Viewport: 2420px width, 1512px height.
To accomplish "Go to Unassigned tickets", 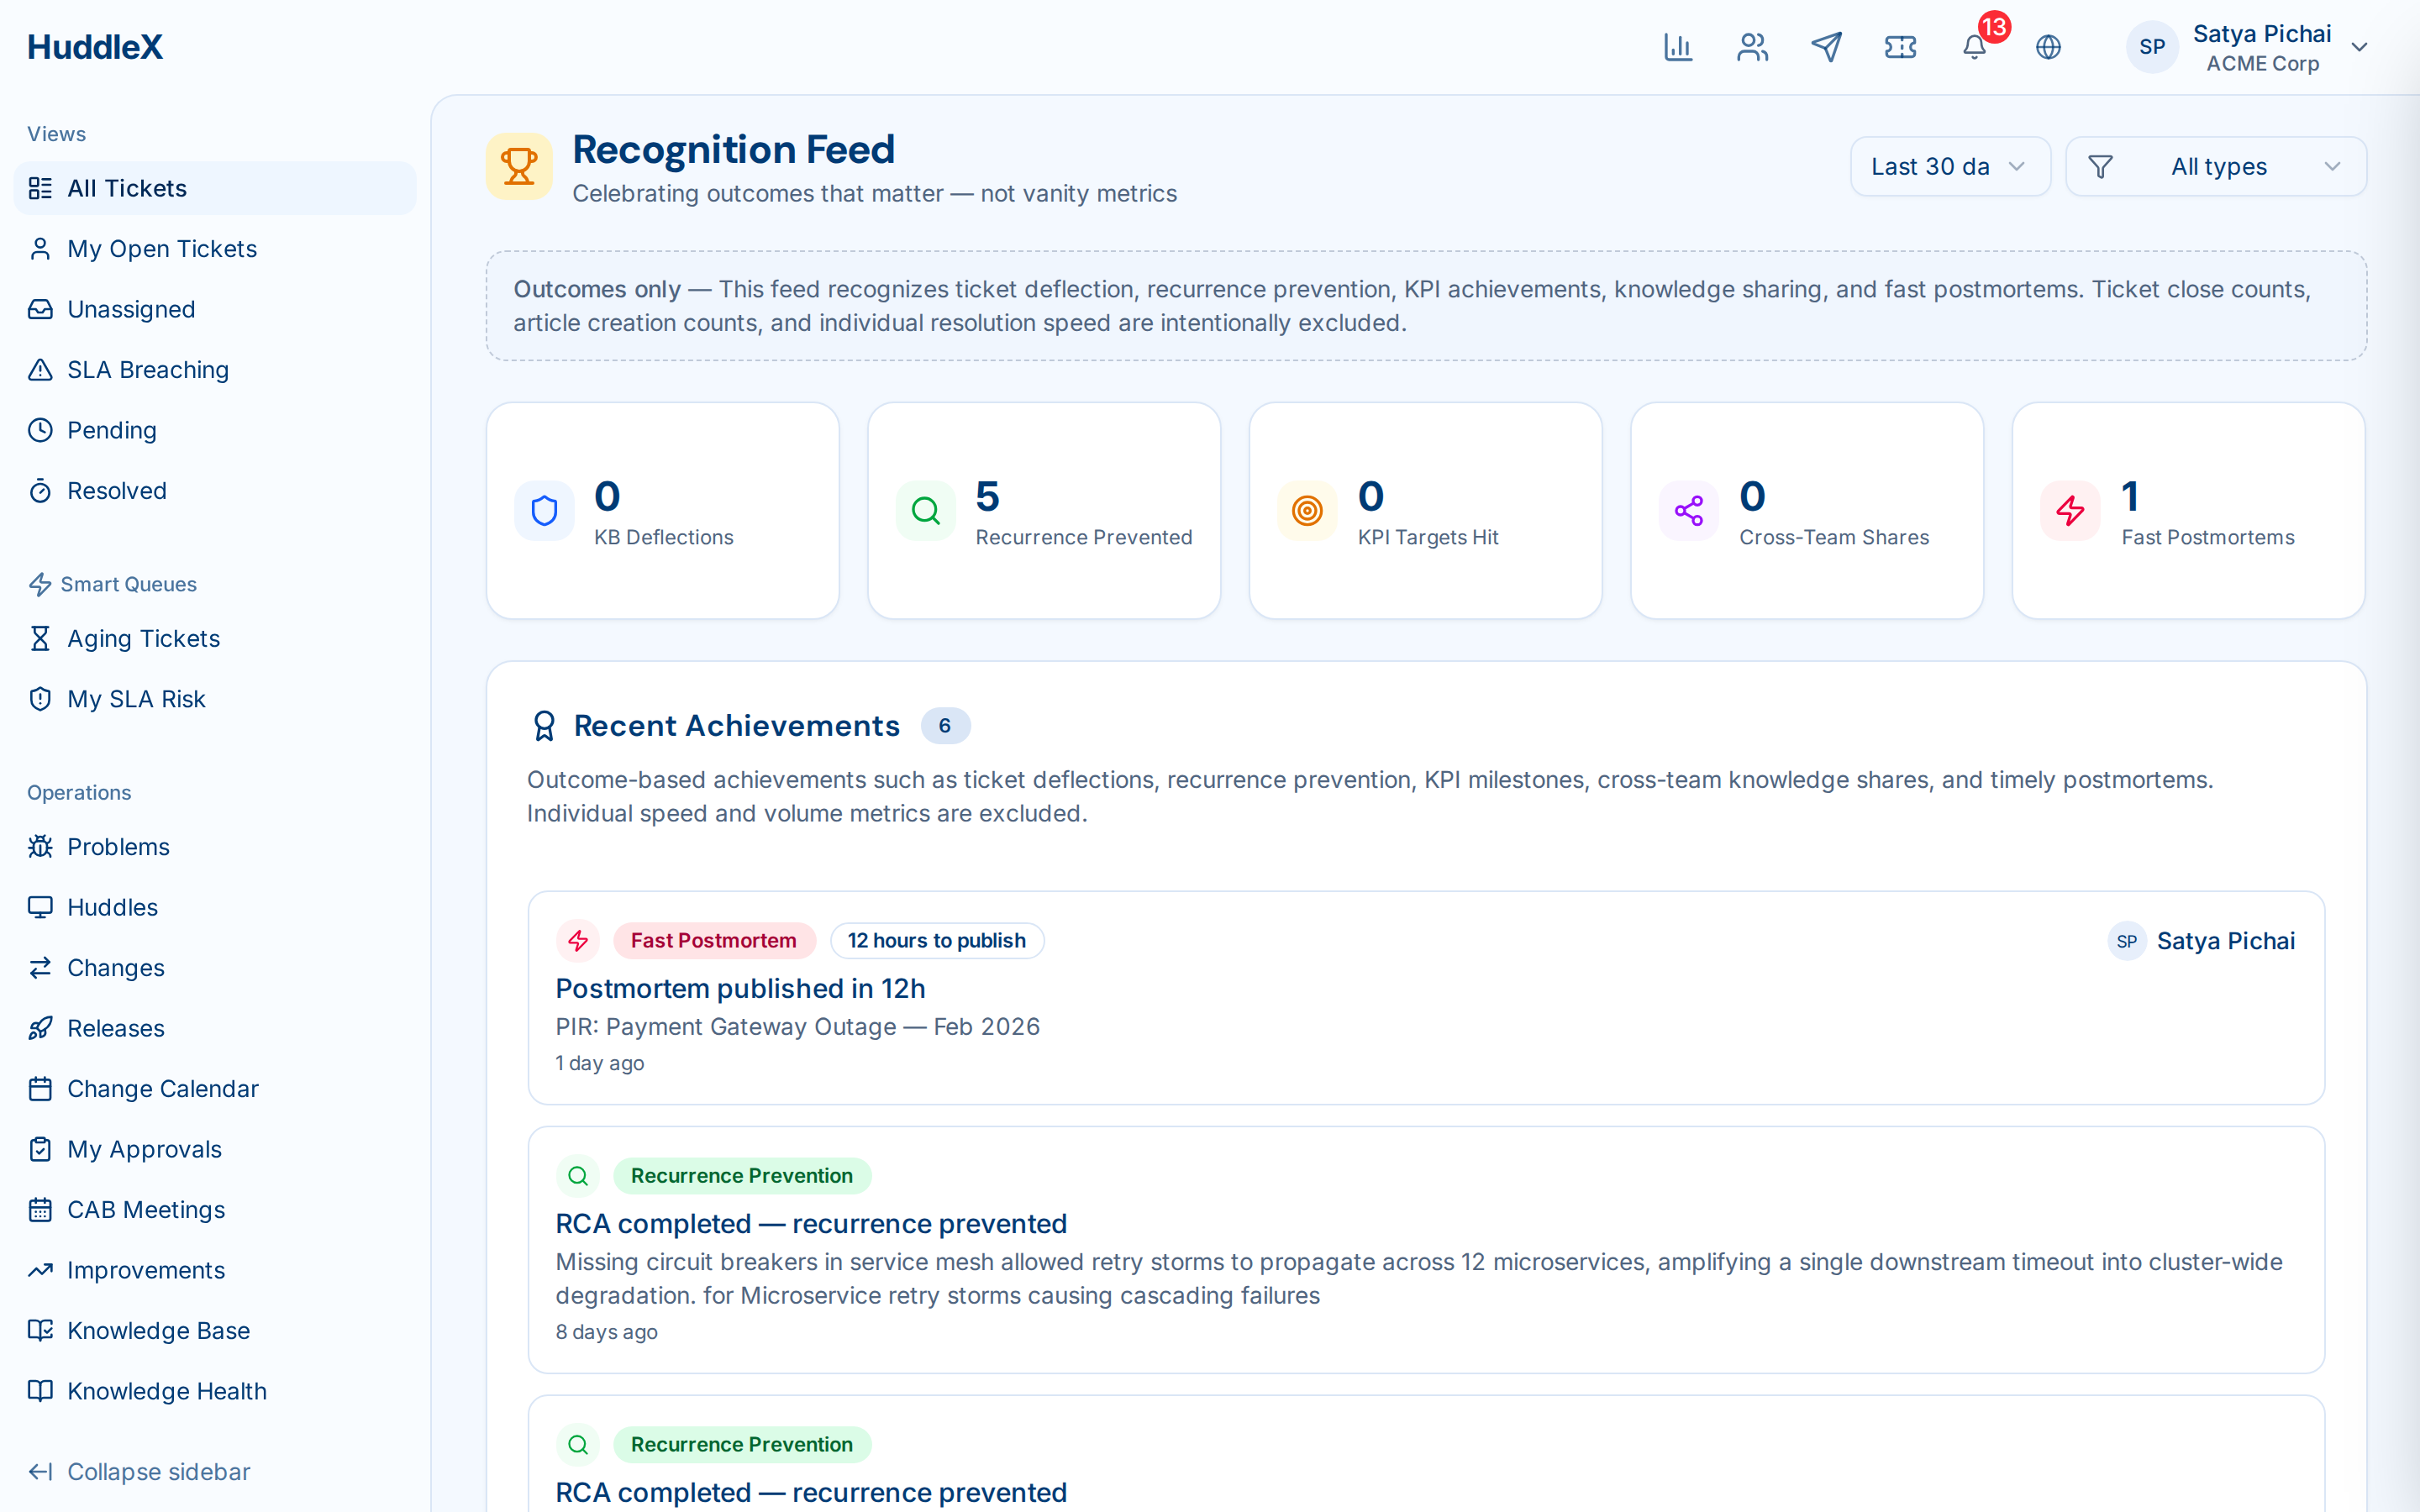I will (215, 309).
